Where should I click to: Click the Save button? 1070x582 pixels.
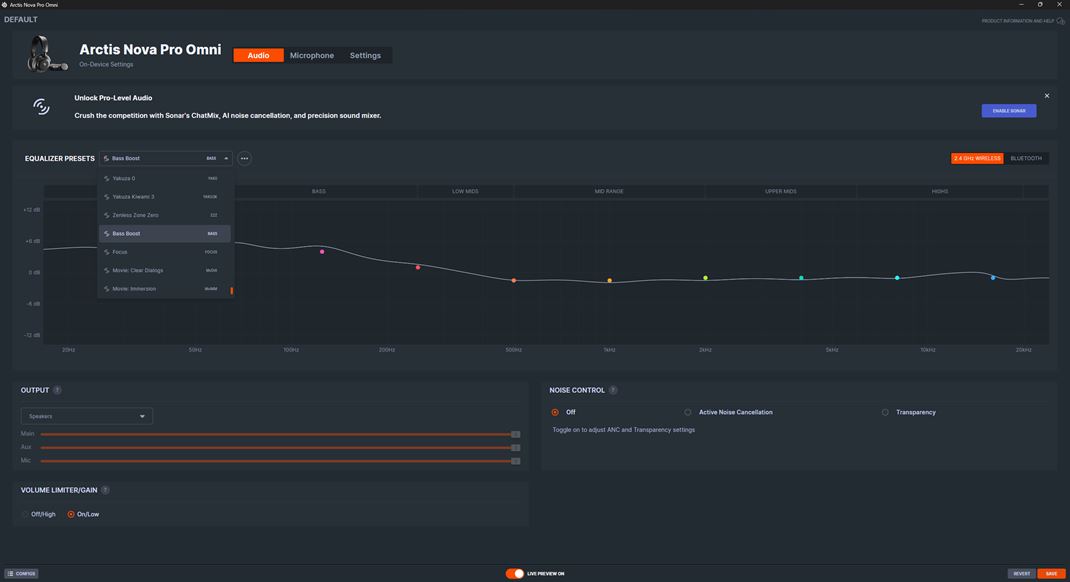pos(1051,574)
